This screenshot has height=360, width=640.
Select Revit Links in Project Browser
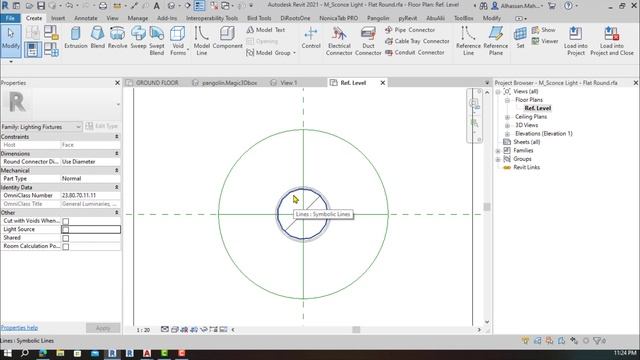527,167
